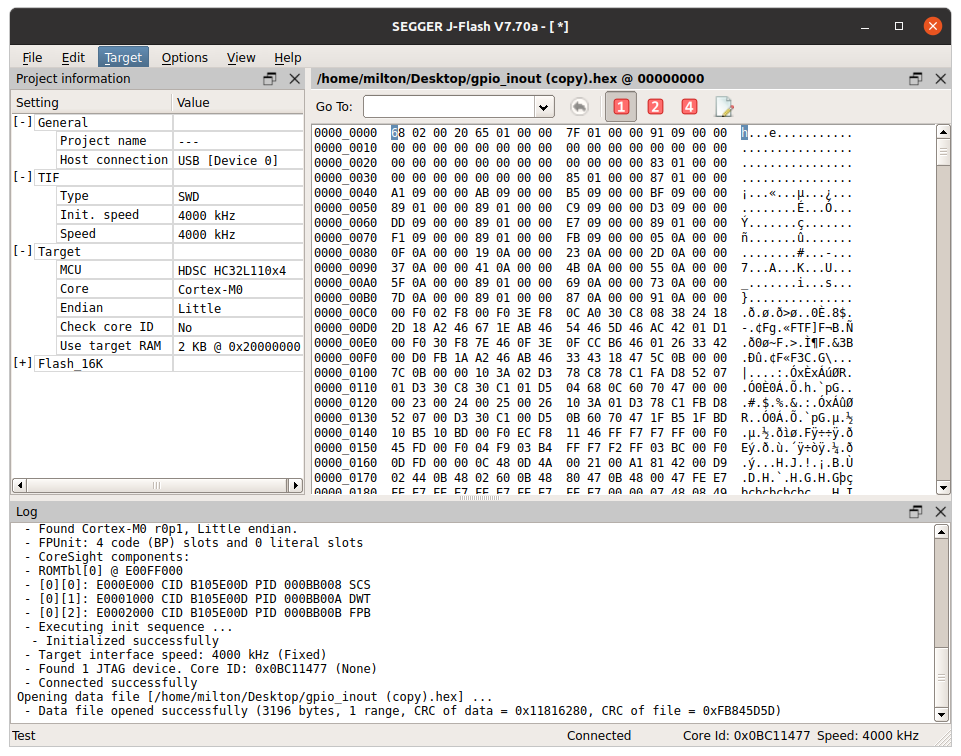Screen dimensions: 961x756
Task: Open the File menu
Action: (32, 58)
